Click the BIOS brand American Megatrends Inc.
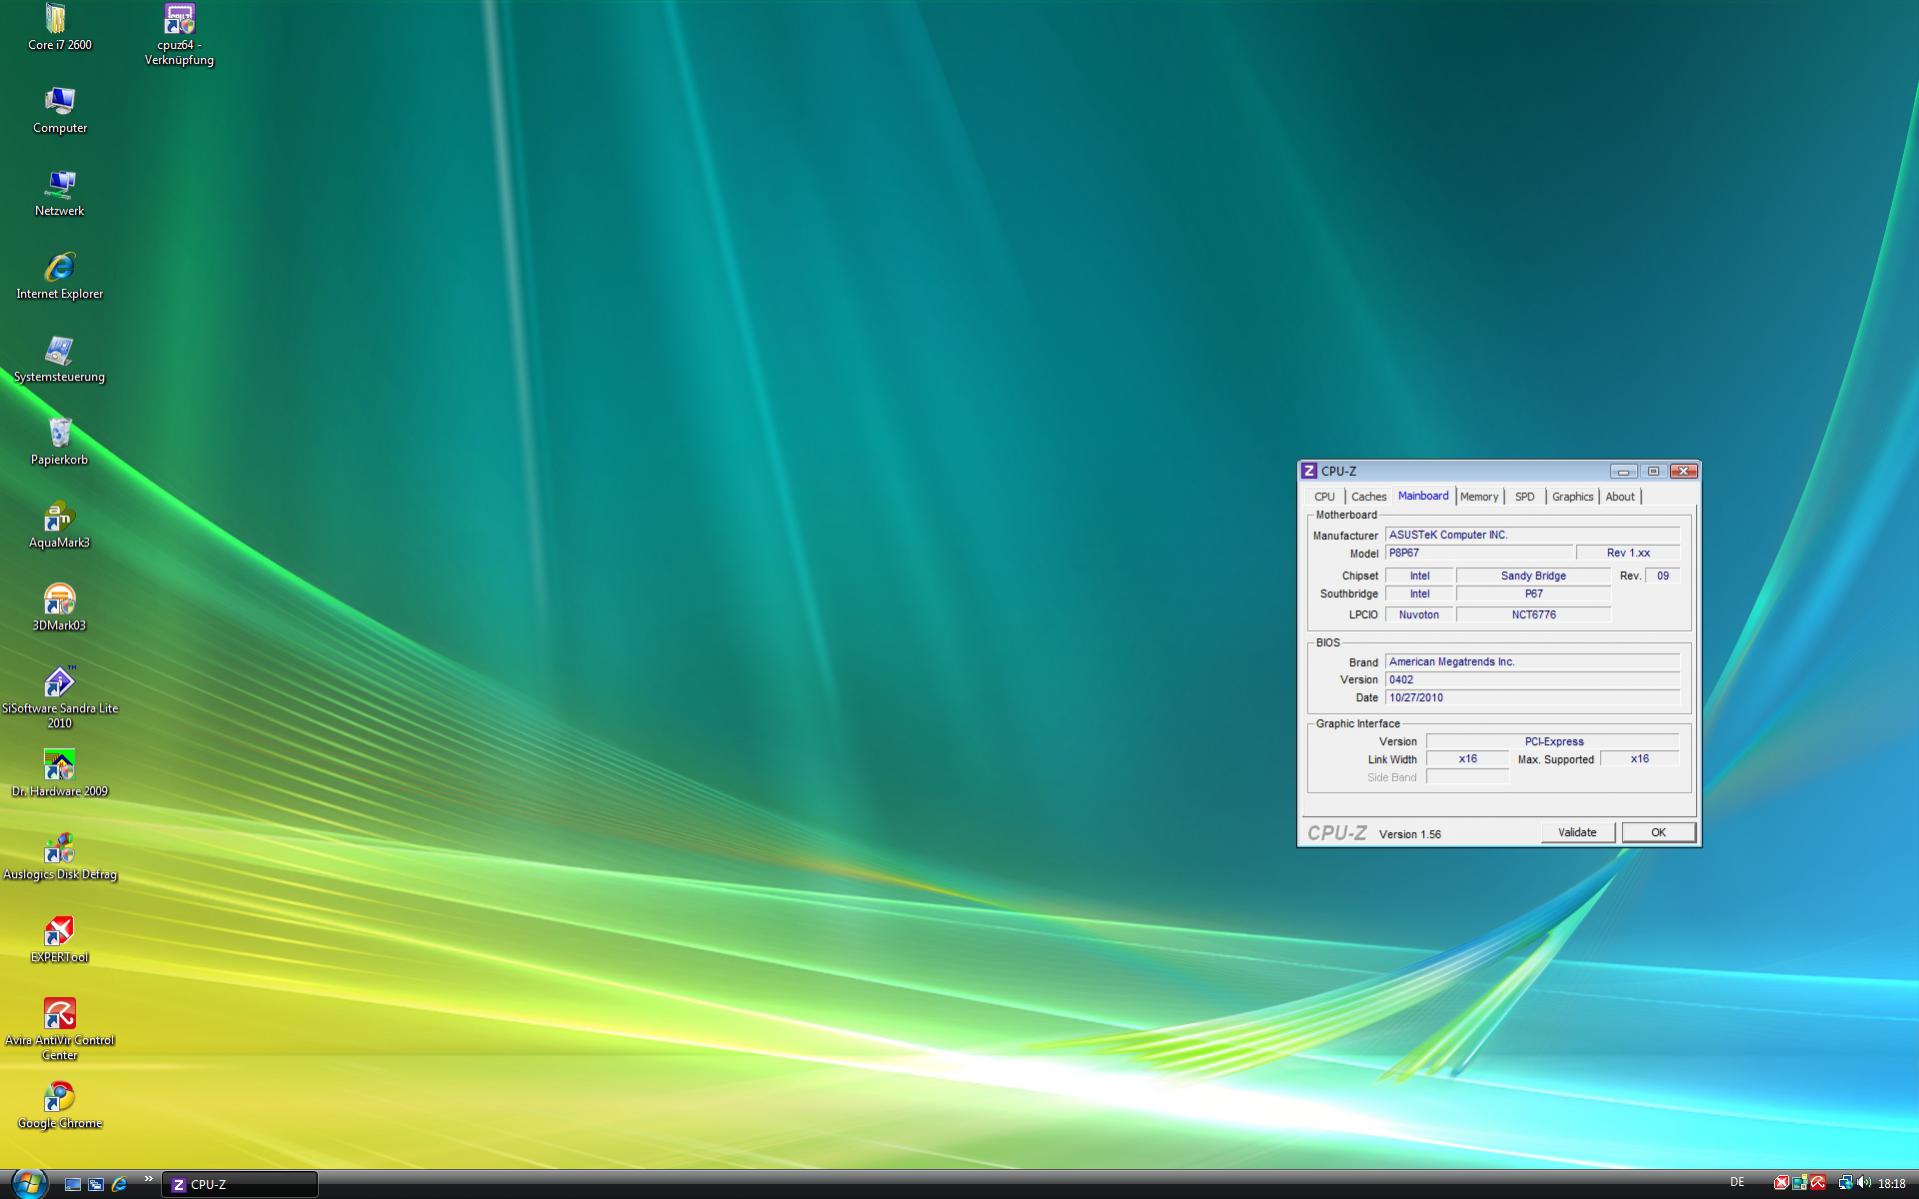 pyautogui.click(x=1532, y=662)
